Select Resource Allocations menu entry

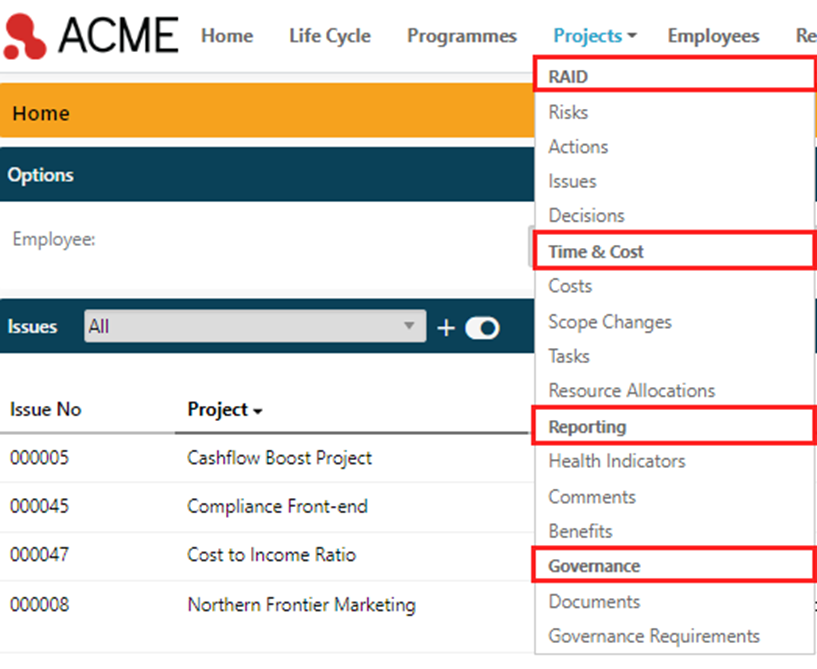point(632,390)
